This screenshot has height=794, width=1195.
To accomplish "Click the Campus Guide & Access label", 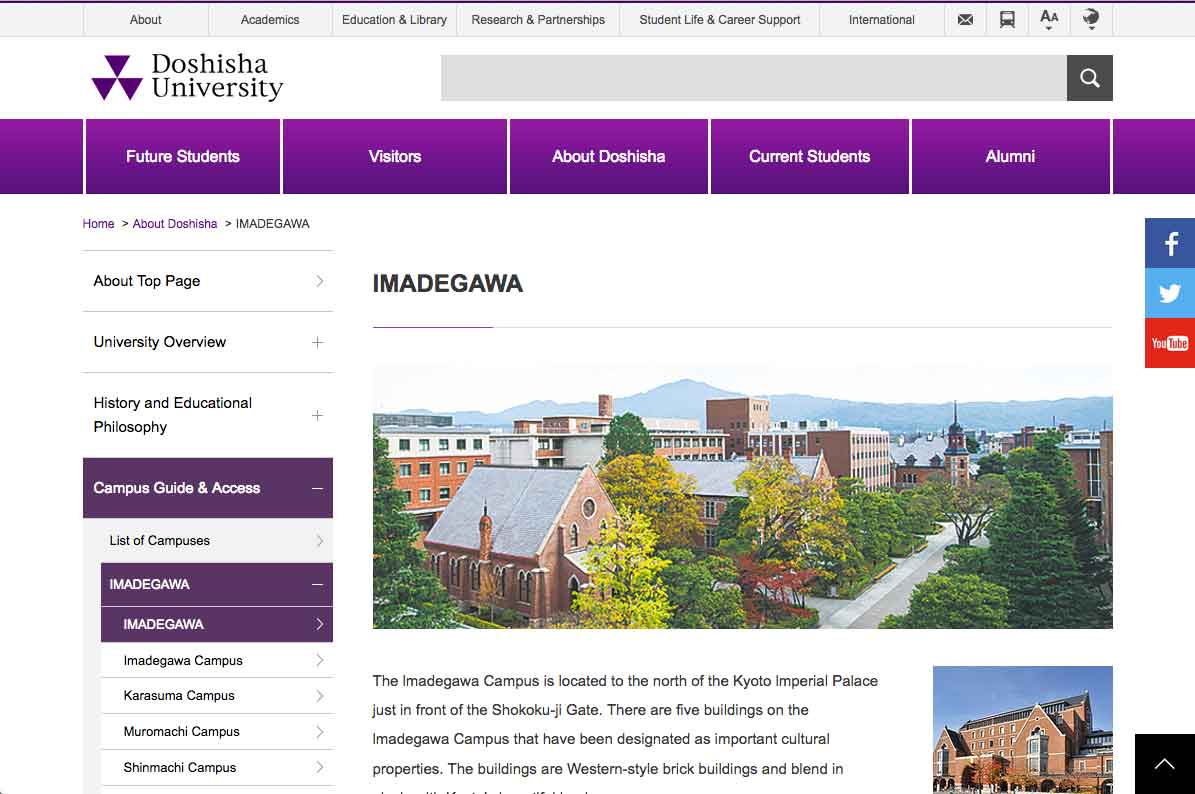I will point(177,488).
